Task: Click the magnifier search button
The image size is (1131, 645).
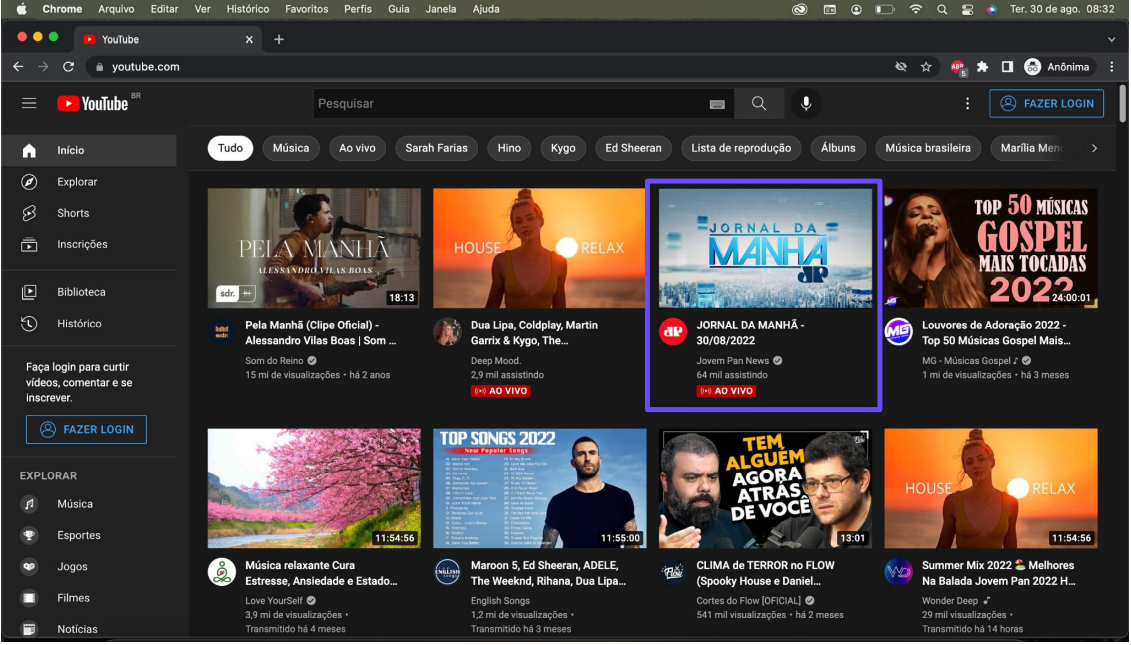Action: [x=759, y=104]
